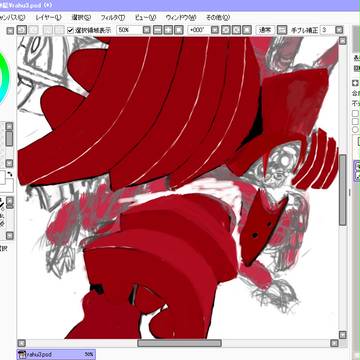Screen dimensions: 360x360
Task: Click left panel upper scrollbar down arrow
Action: (x=9, y=163)
